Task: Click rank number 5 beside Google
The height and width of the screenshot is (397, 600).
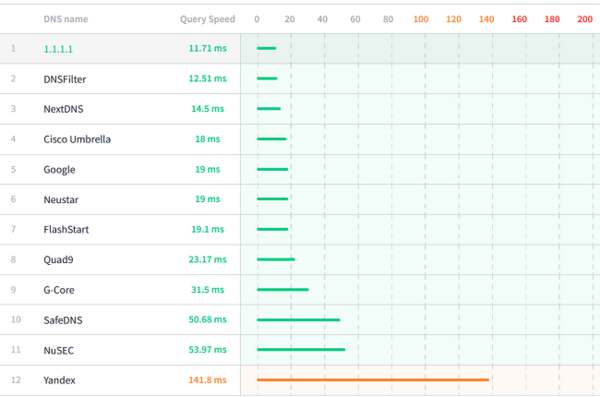Action: (13, 169)
